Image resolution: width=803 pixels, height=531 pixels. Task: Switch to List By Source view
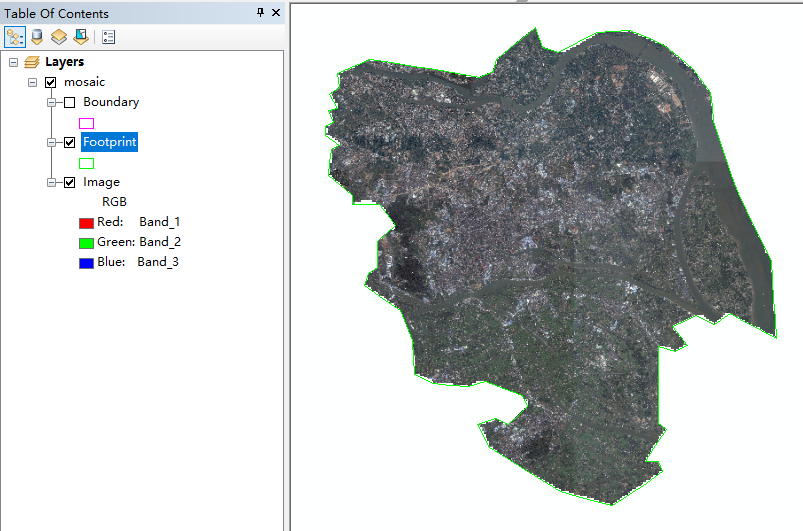point(37,37)
